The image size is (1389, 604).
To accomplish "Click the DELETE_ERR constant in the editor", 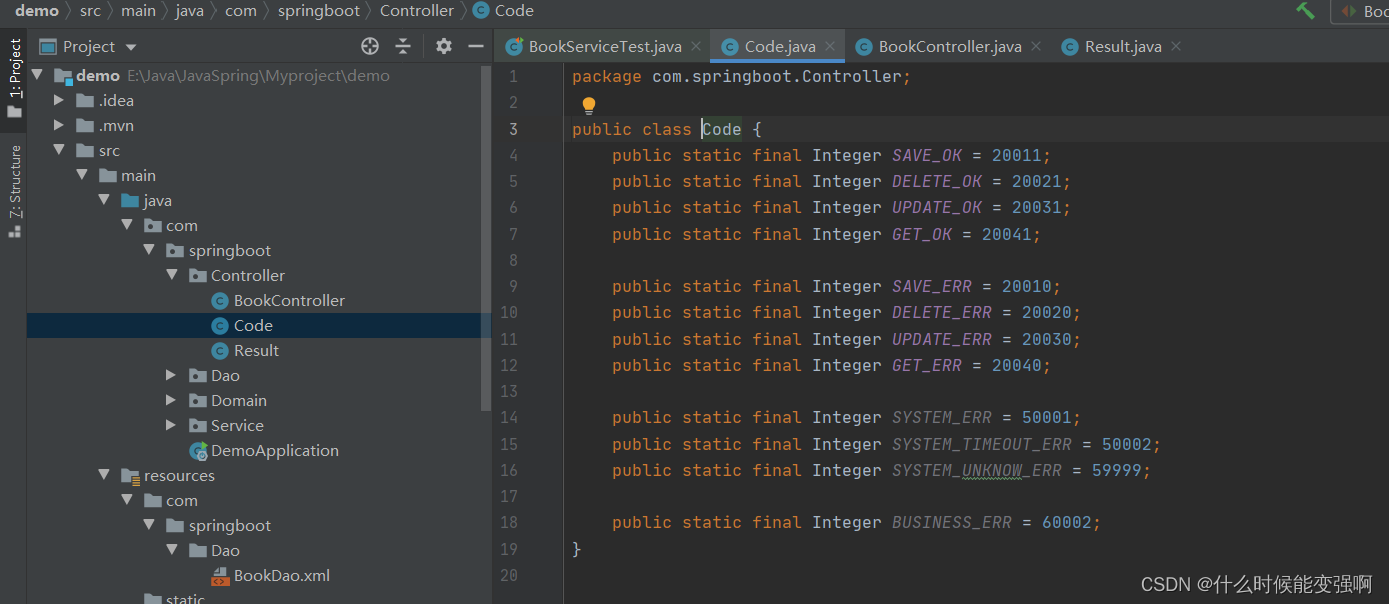I will tap(942, 312).
